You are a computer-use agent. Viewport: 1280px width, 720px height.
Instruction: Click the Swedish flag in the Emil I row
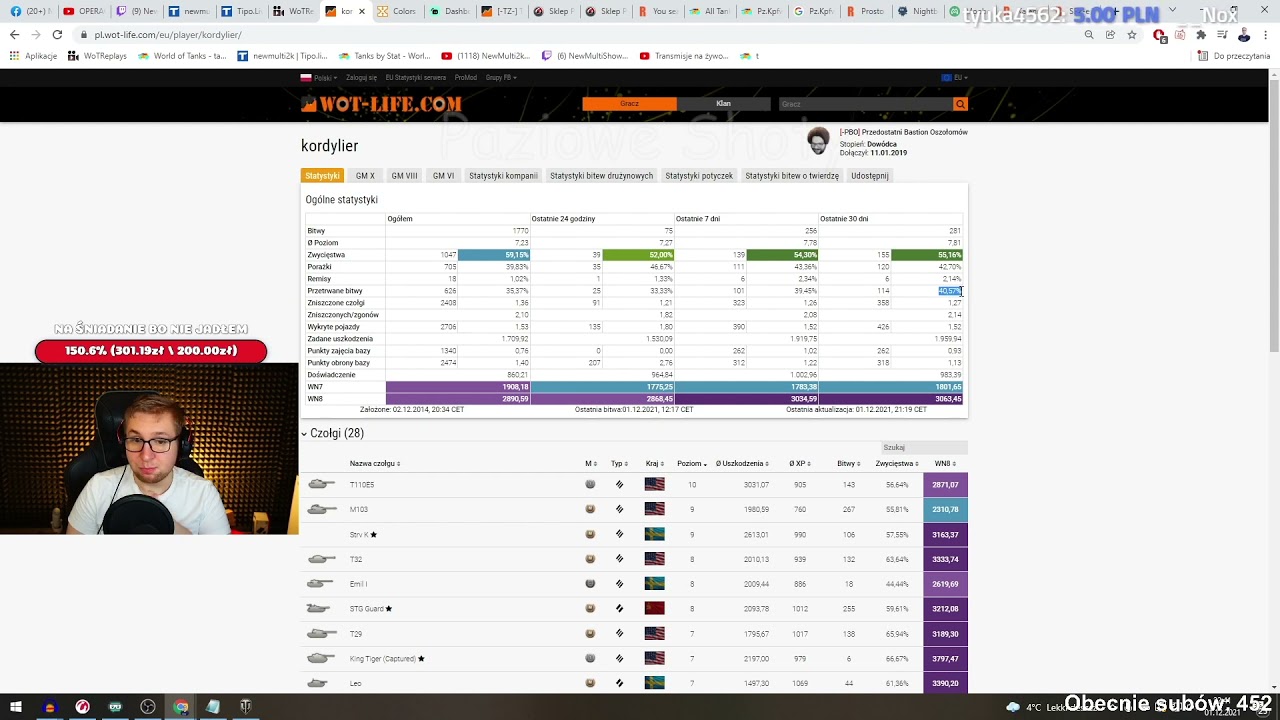coord(654,584)
